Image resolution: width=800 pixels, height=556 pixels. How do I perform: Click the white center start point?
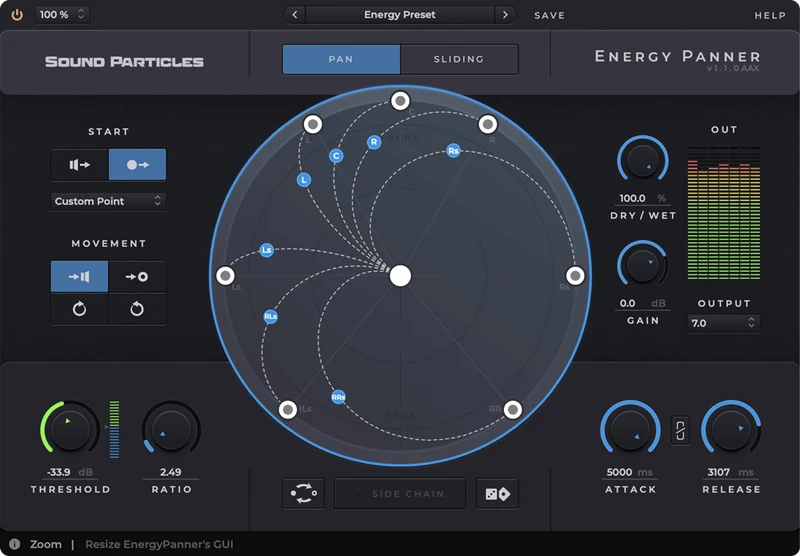[401, 276]
